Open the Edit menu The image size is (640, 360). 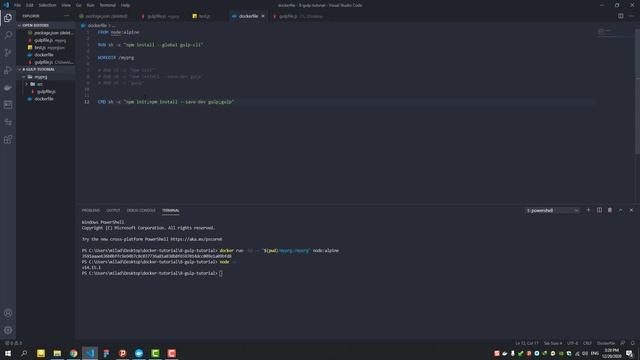pyautogui.click(x=30, y=5)
